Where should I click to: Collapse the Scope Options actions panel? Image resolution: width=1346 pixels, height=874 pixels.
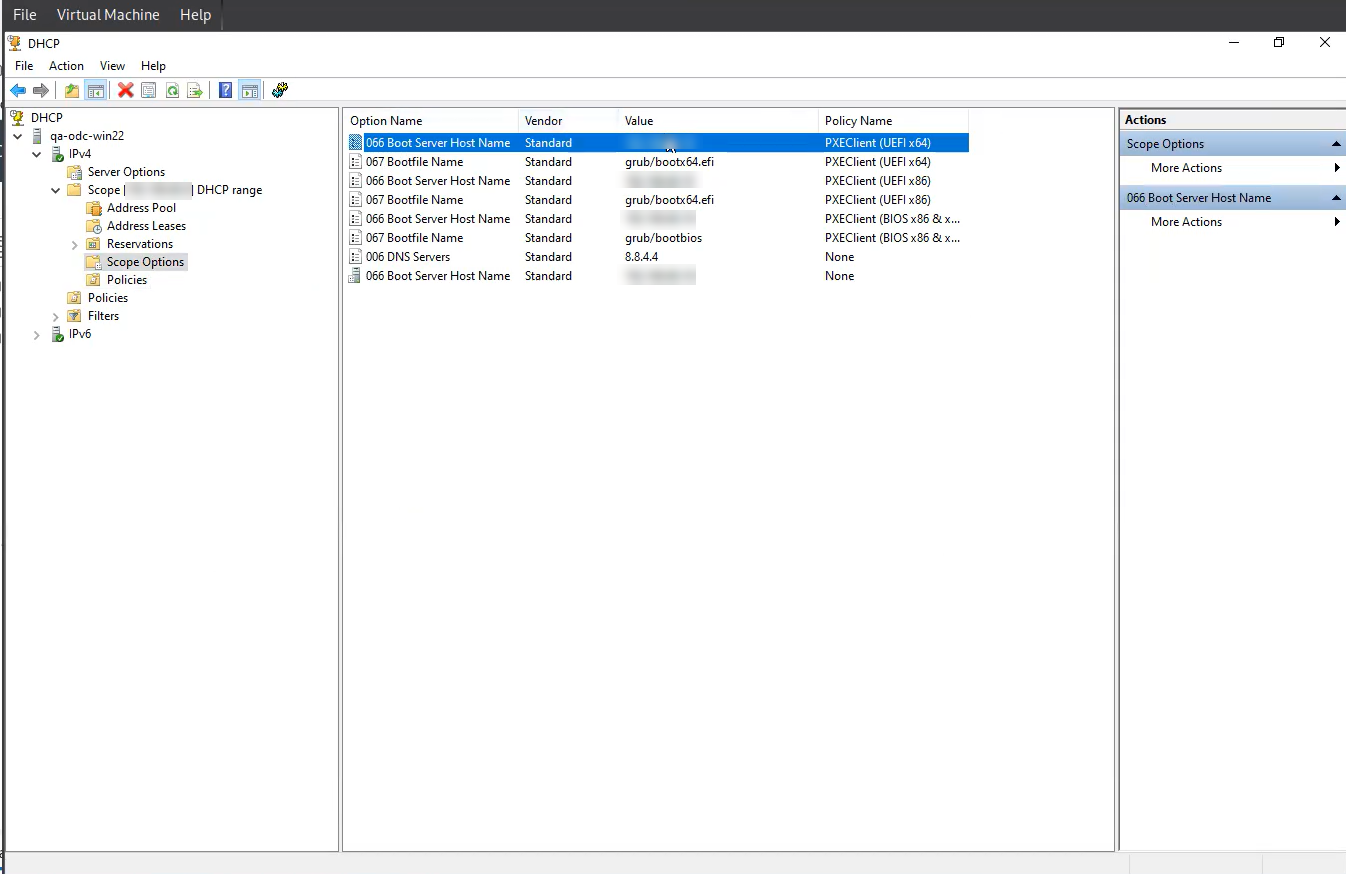coord(1336,143)
